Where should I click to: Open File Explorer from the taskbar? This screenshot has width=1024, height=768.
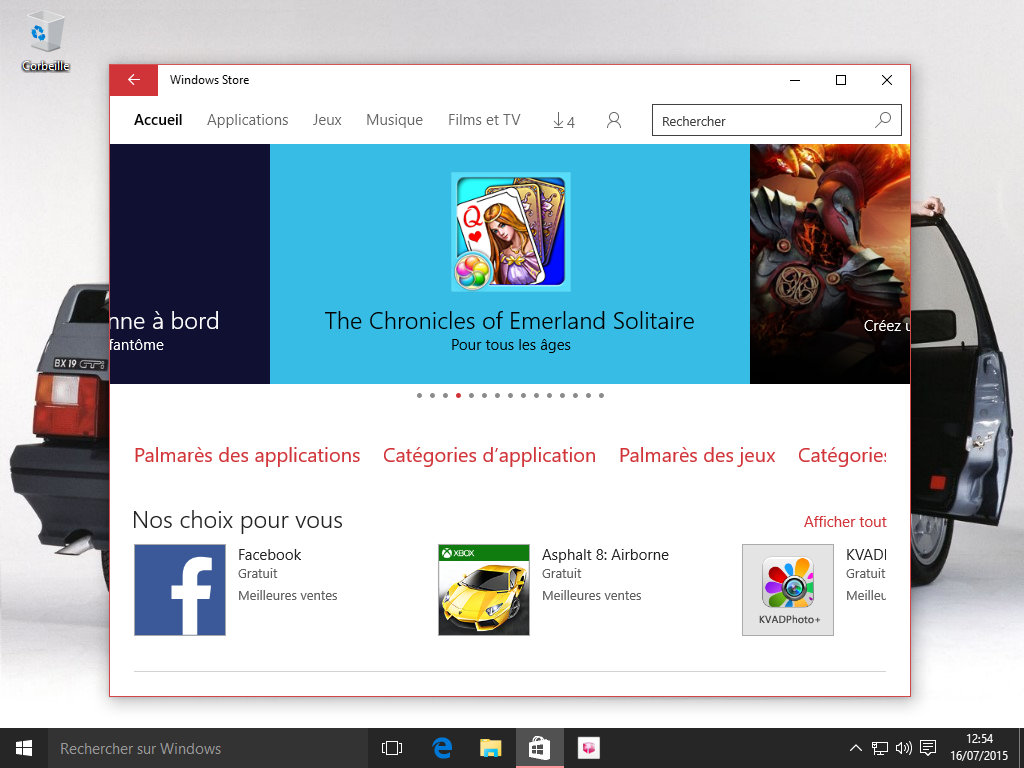click(x=490, y=748)
